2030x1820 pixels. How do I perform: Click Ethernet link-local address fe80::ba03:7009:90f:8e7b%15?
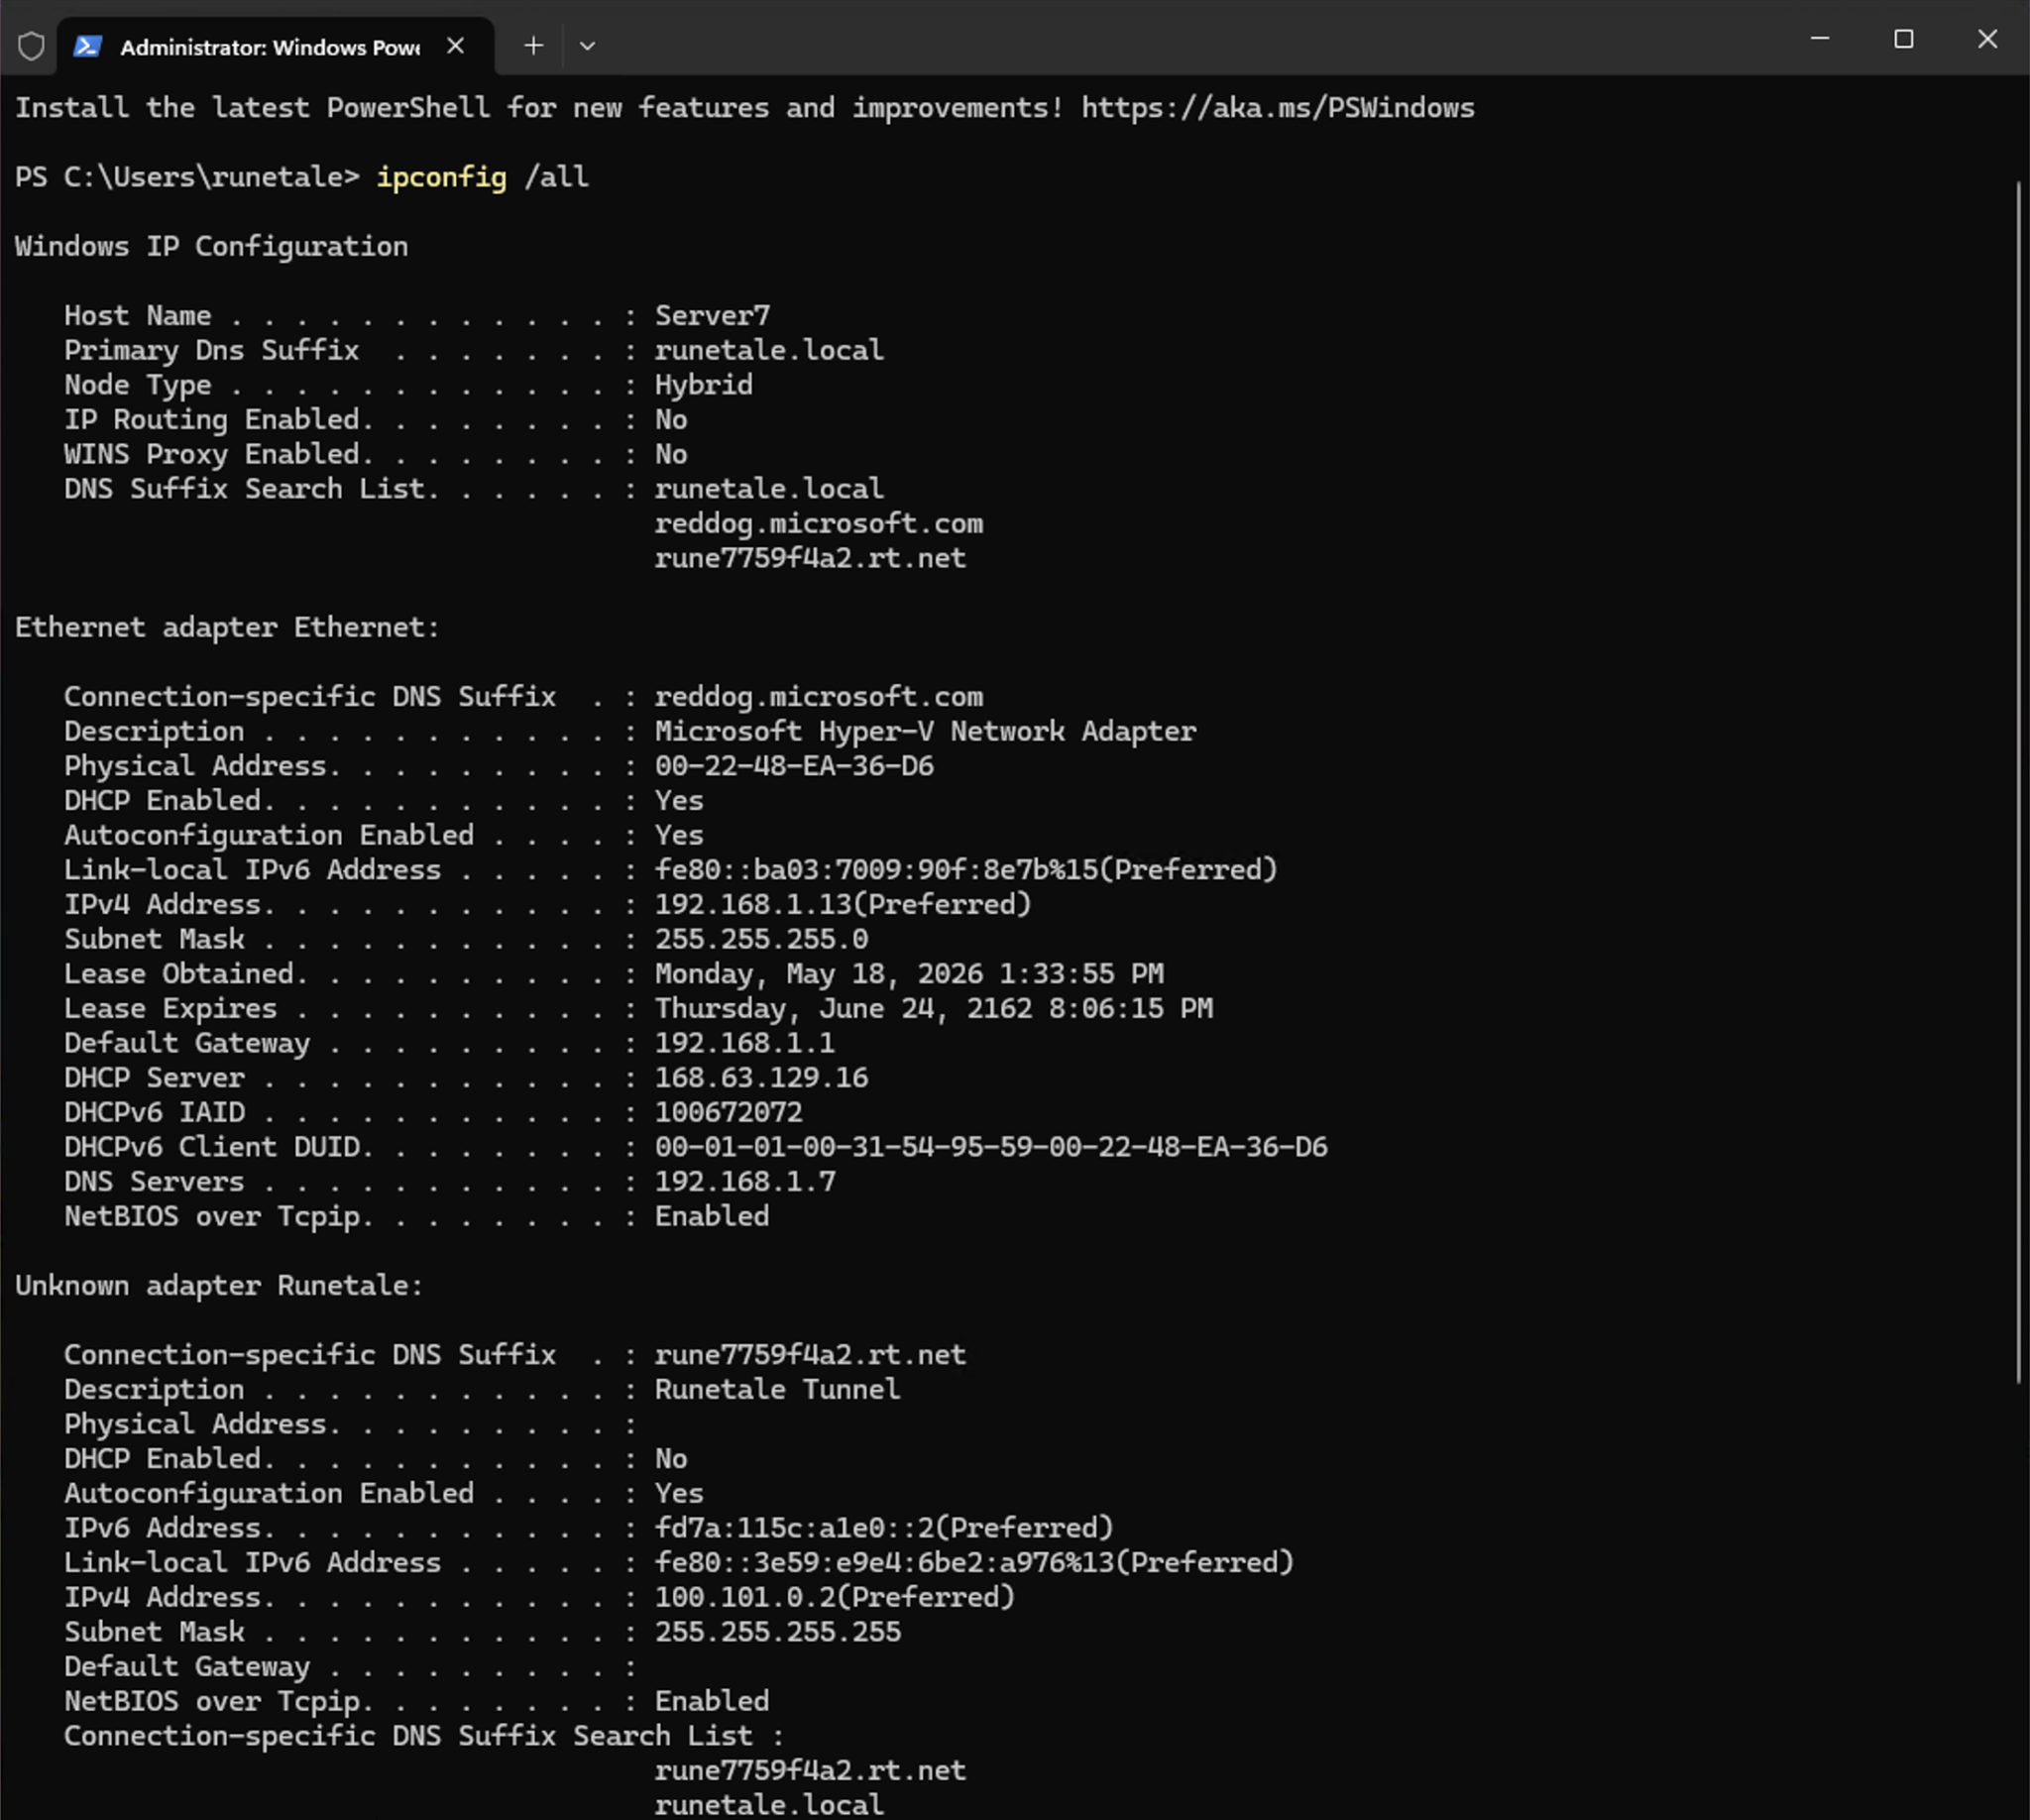point(876,870)
